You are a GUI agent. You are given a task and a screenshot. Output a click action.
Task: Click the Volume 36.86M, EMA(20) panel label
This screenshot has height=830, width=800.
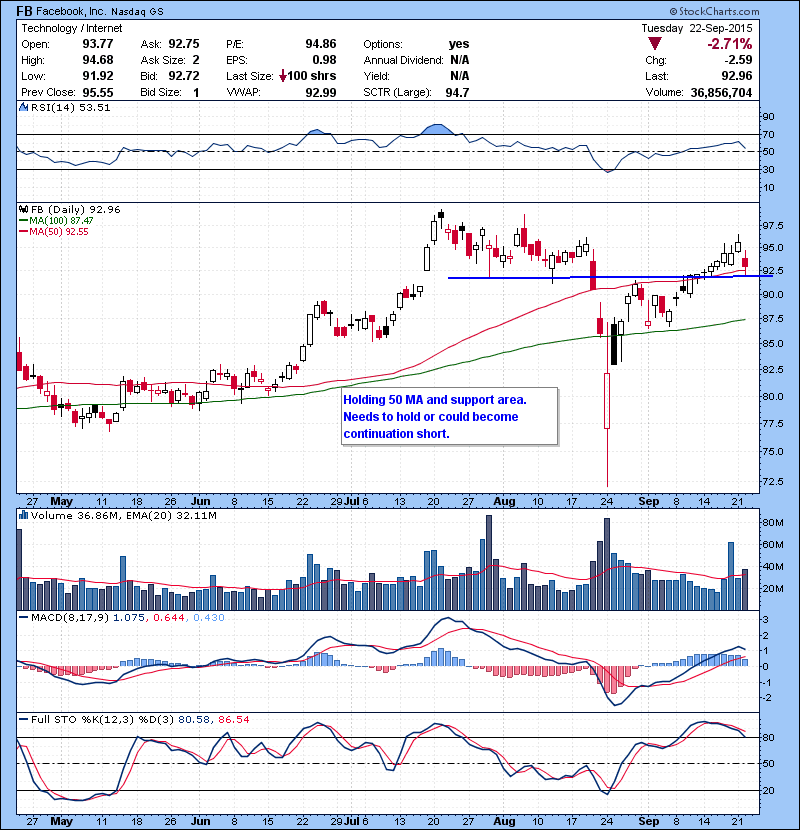click(x=123, y=515)
